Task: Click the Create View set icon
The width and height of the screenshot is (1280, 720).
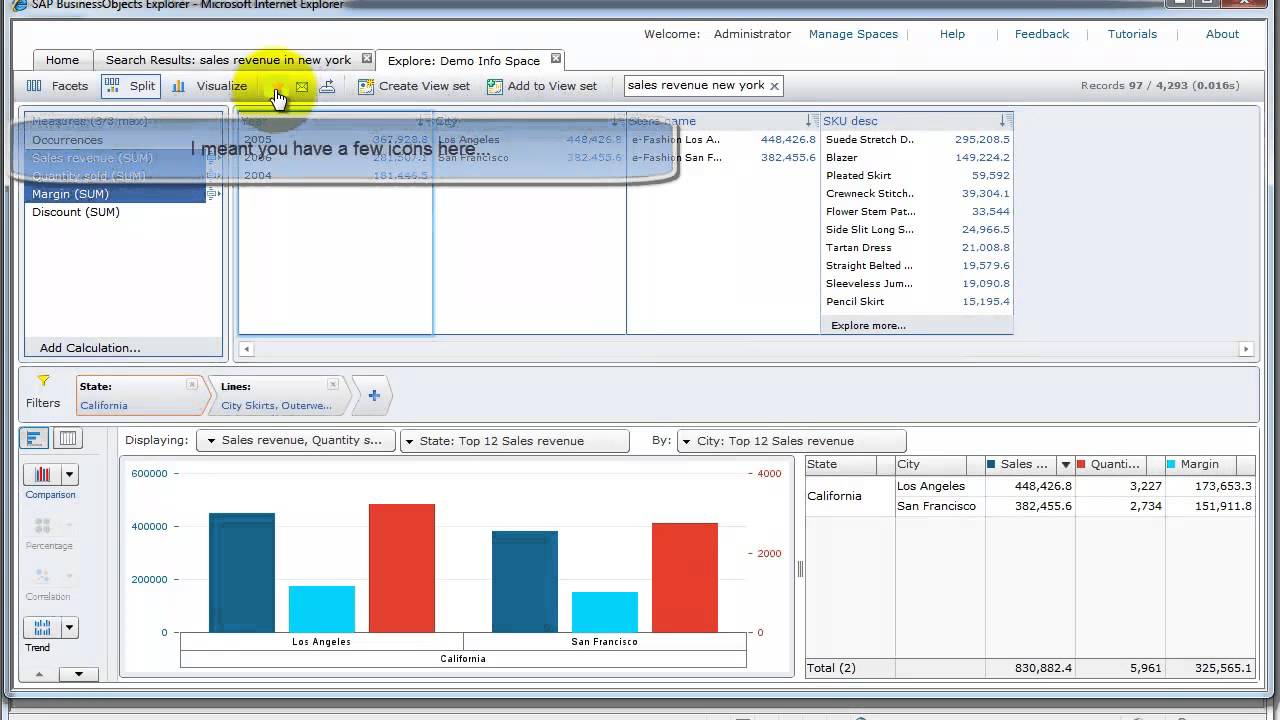Action: [366, 86]
